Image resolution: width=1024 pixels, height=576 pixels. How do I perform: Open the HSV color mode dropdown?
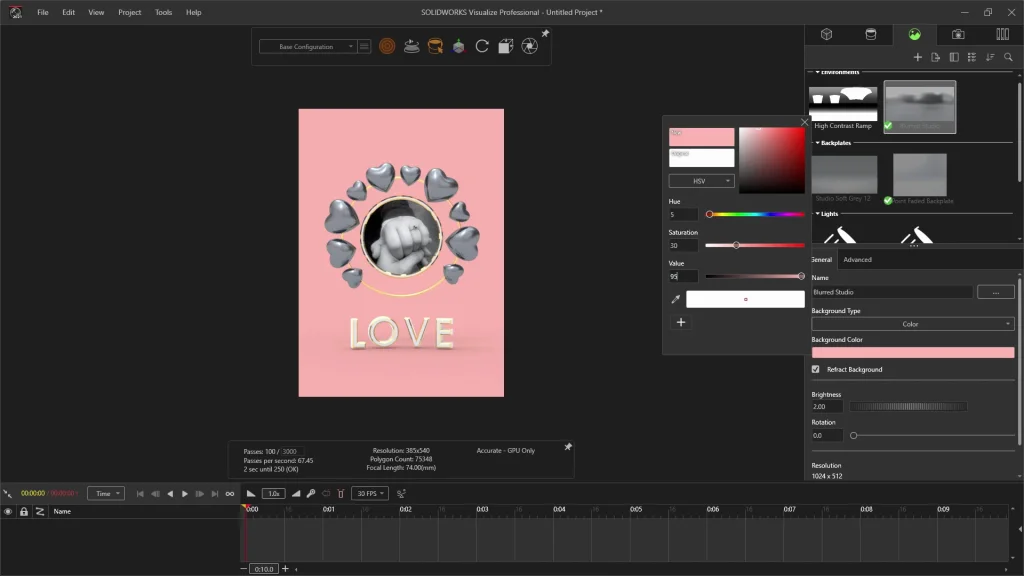[701, 181]
